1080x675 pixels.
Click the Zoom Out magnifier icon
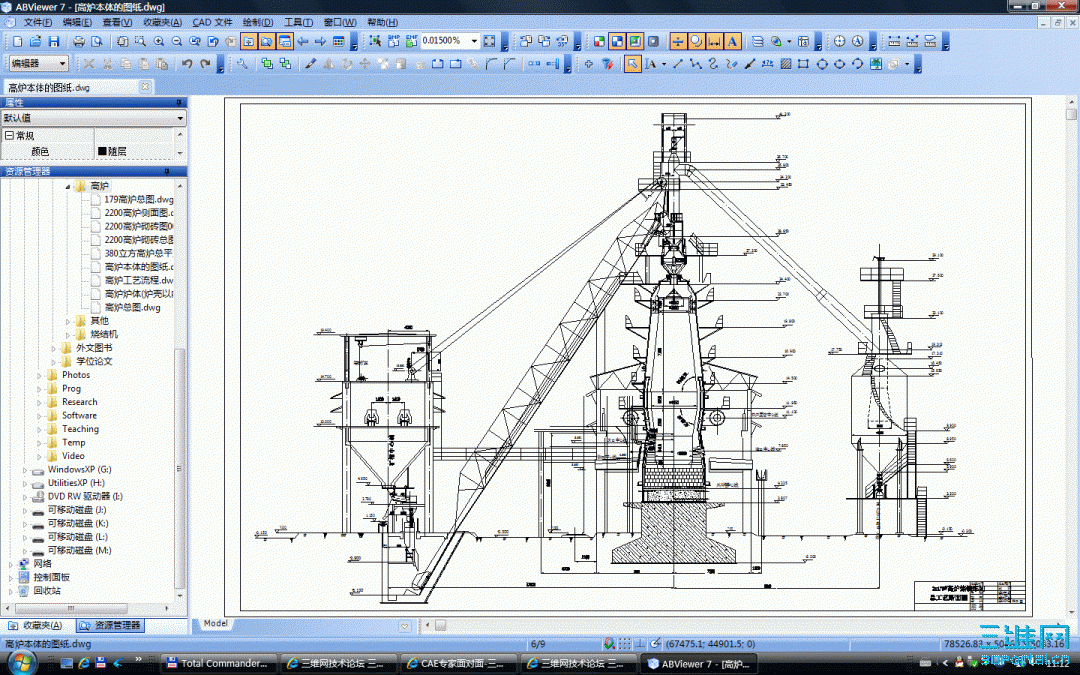177,41
